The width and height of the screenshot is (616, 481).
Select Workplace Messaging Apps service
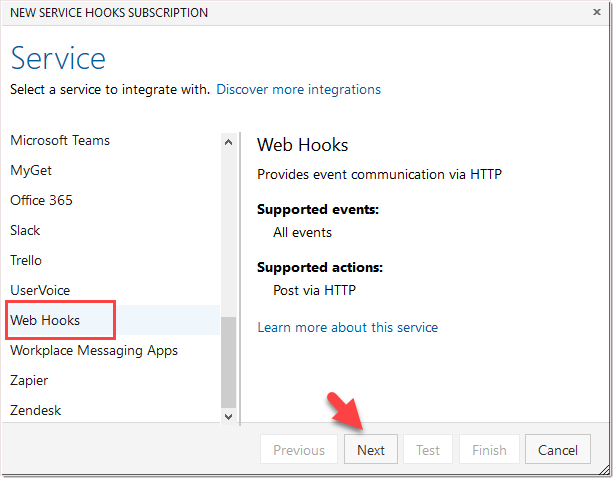click(x=93, y=350)
